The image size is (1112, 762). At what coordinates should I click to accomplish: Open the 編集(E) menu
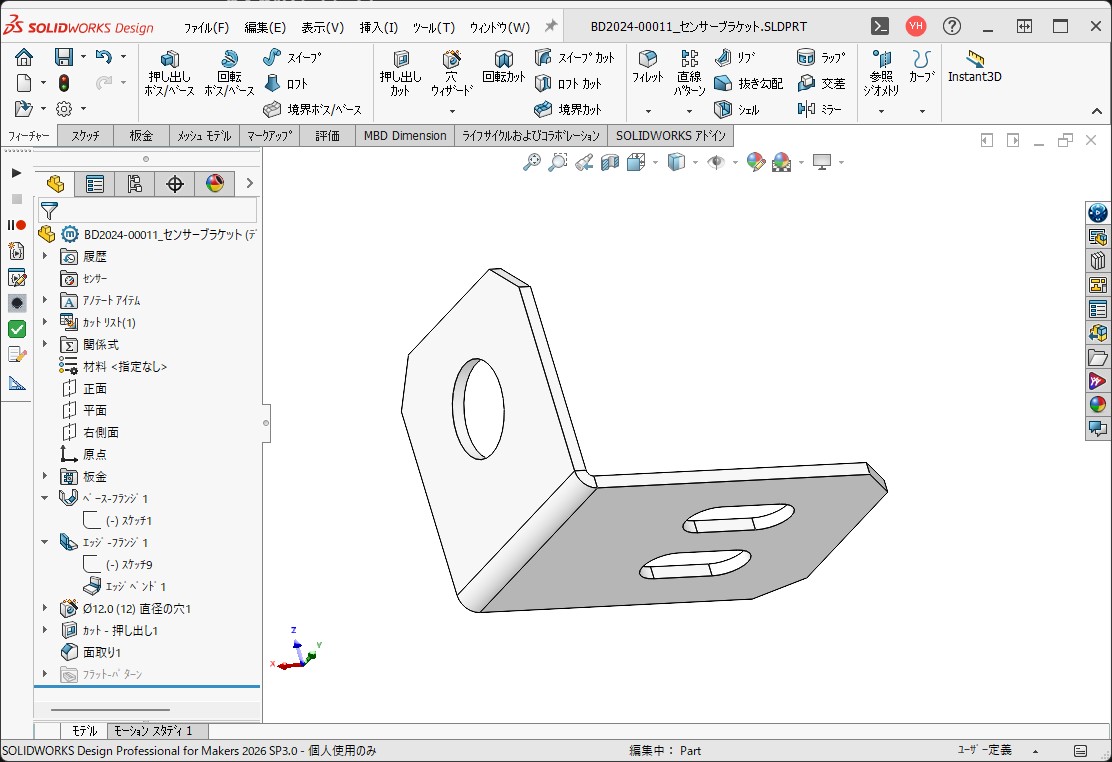point(265,27)
